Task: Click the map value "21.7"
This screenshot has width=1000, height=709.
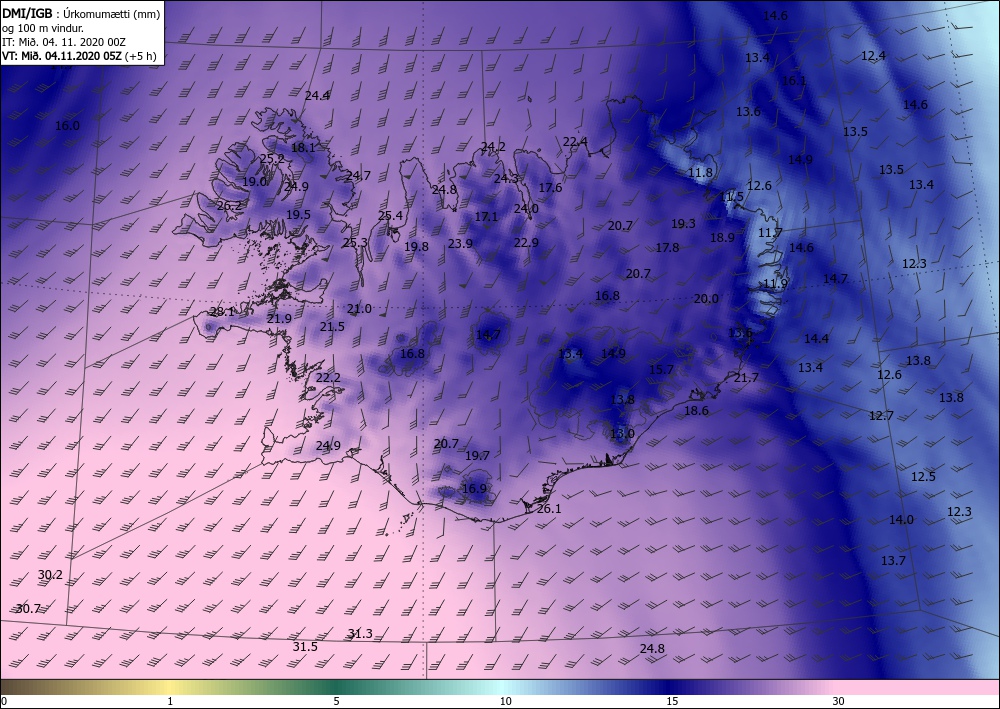Action: tap(746, 377)
